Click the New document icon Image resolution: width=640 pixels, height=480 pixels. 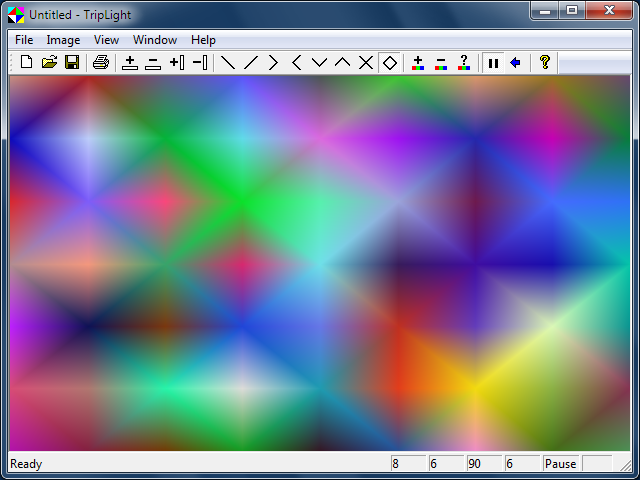[x=27, y=63]
